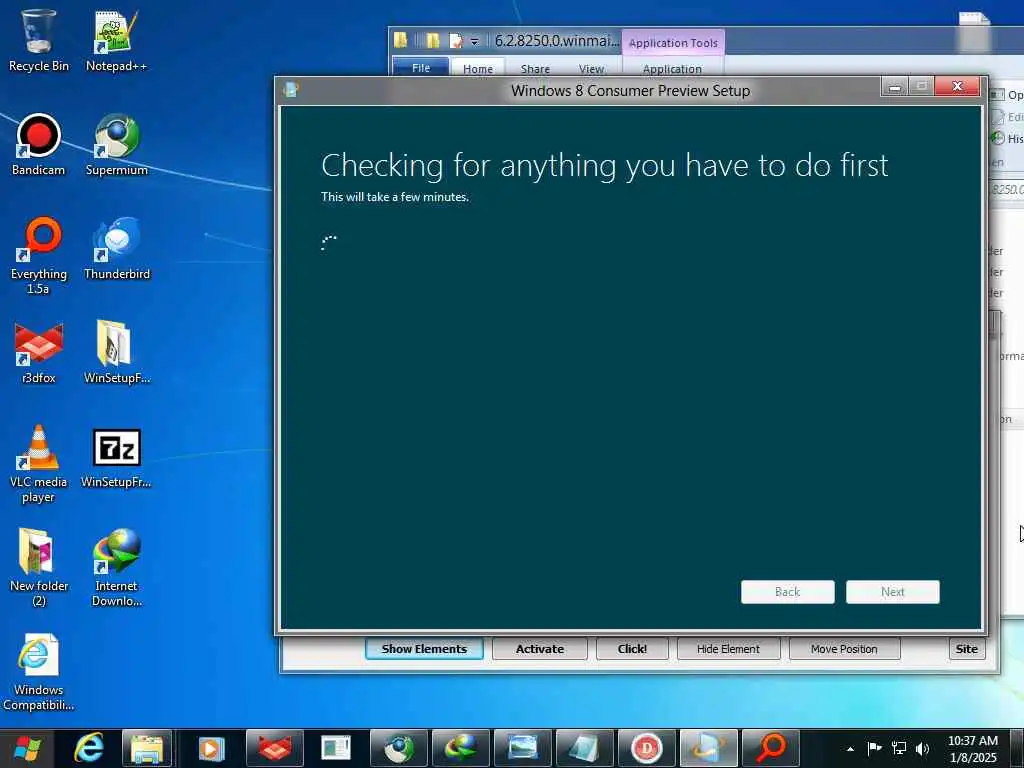The width and height of the screenshot is (1024, 768).
Task: Switch to Supermium taskbar button
Action: [398, 748]
